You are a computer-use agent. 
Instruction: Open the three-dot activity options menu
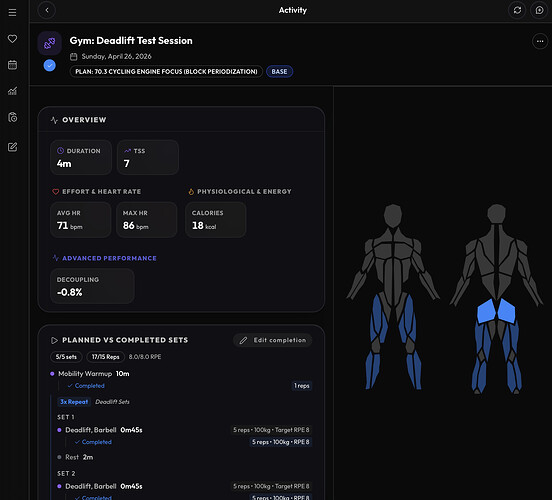tap(540, 41)
